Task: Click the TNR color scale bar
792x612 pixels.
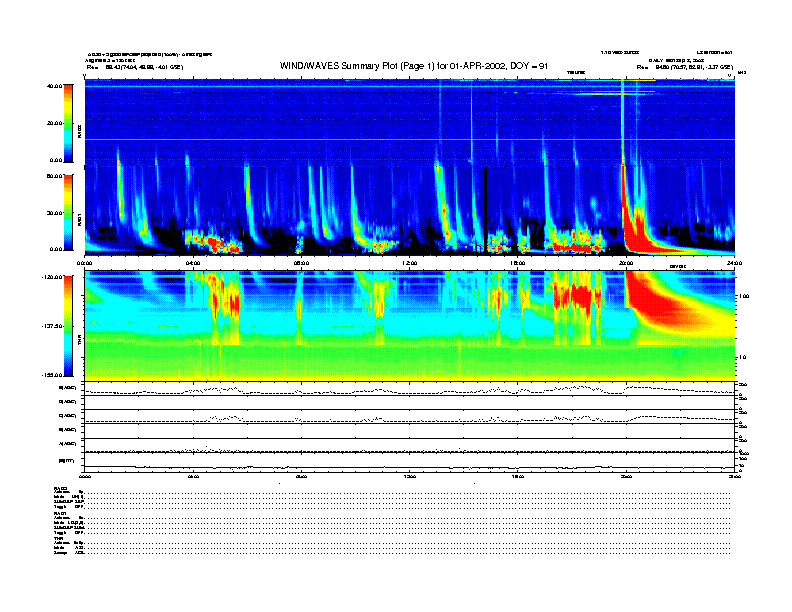Action: point(68,326)
